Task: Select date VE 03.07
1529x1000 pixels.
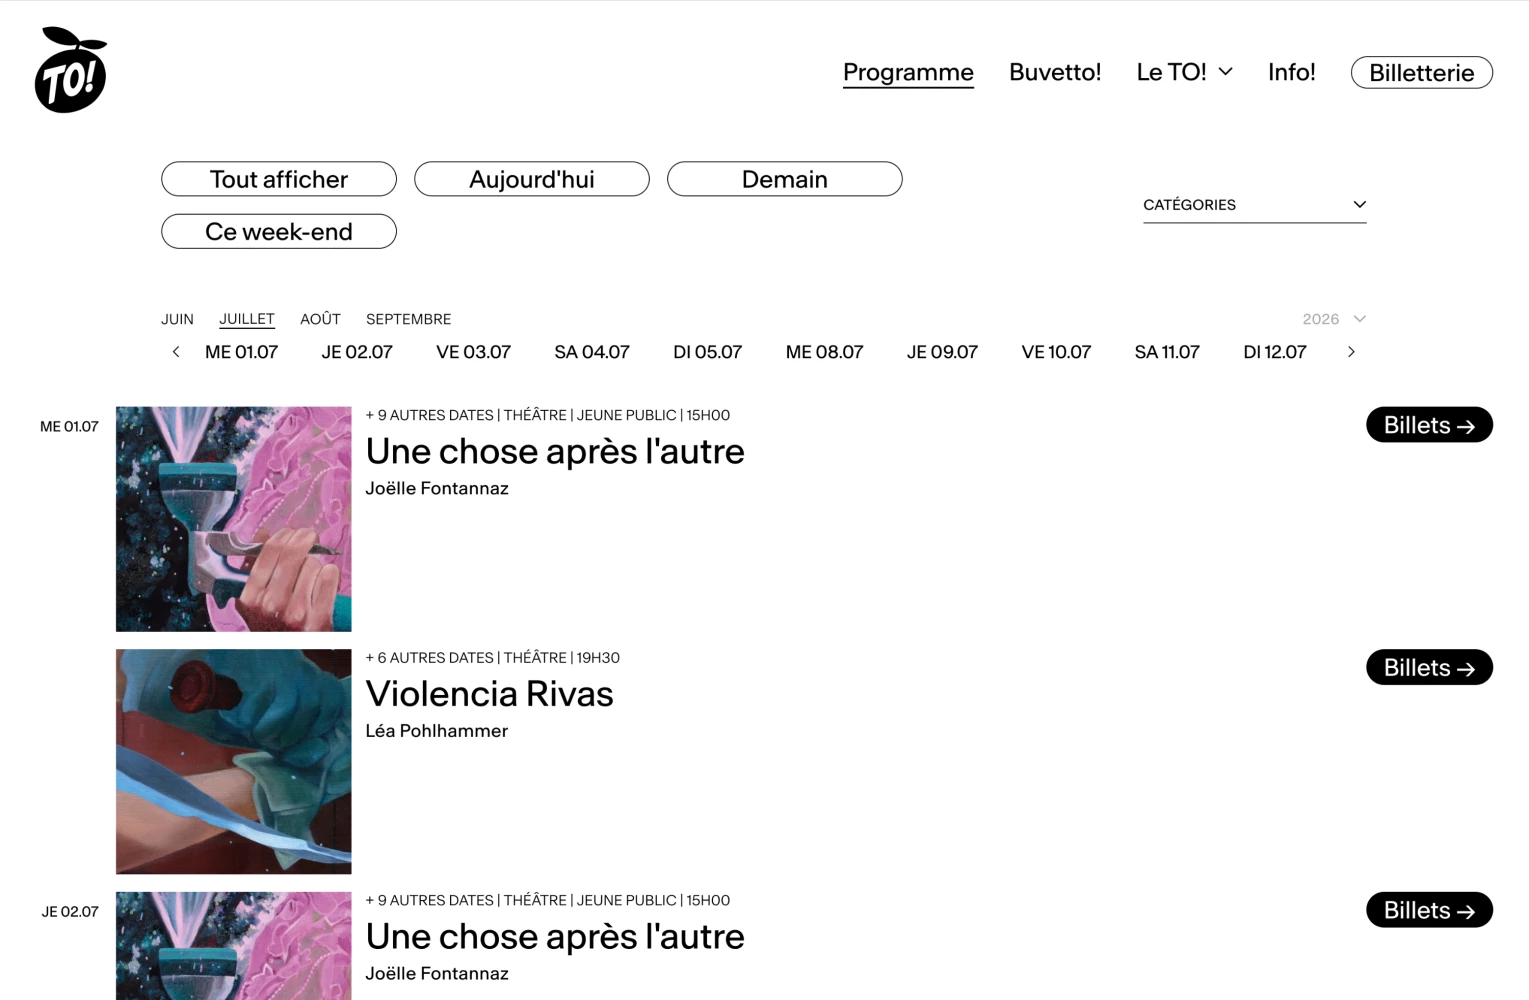Action: click(473, 352)
